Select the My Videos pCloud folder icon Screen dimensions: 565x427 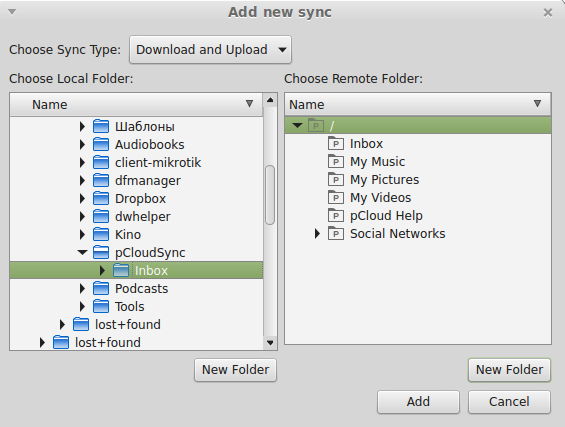336,197
